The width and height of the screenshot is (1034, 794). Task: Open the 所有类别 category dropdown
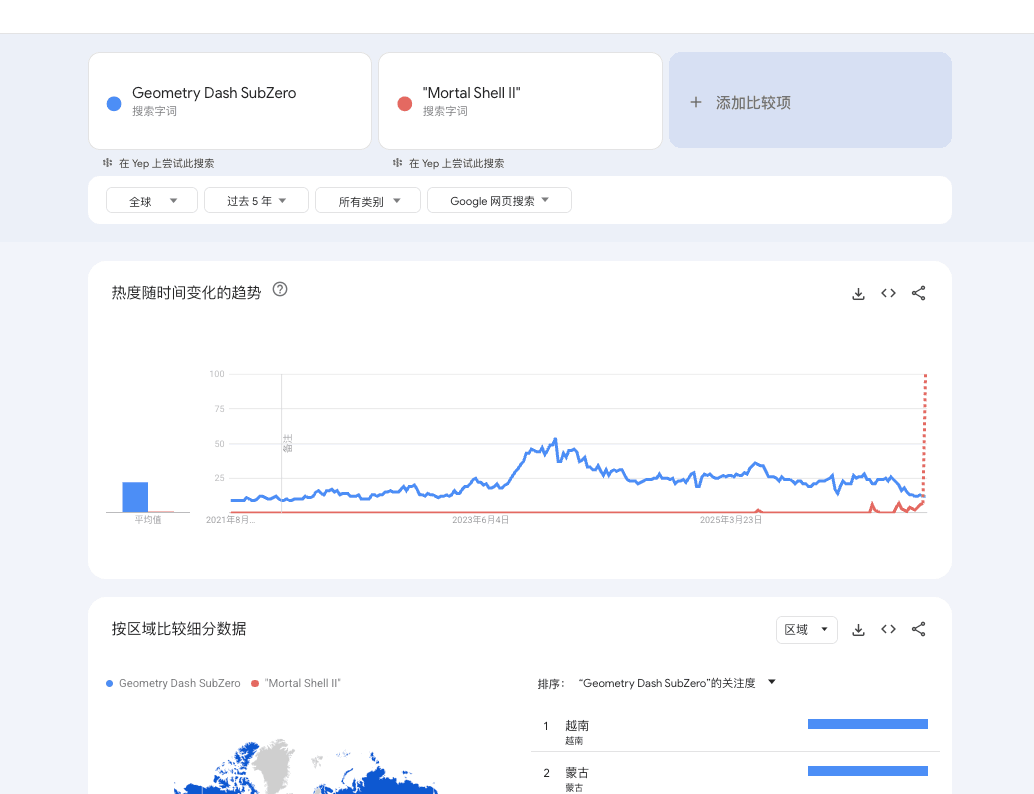[368, 200]
